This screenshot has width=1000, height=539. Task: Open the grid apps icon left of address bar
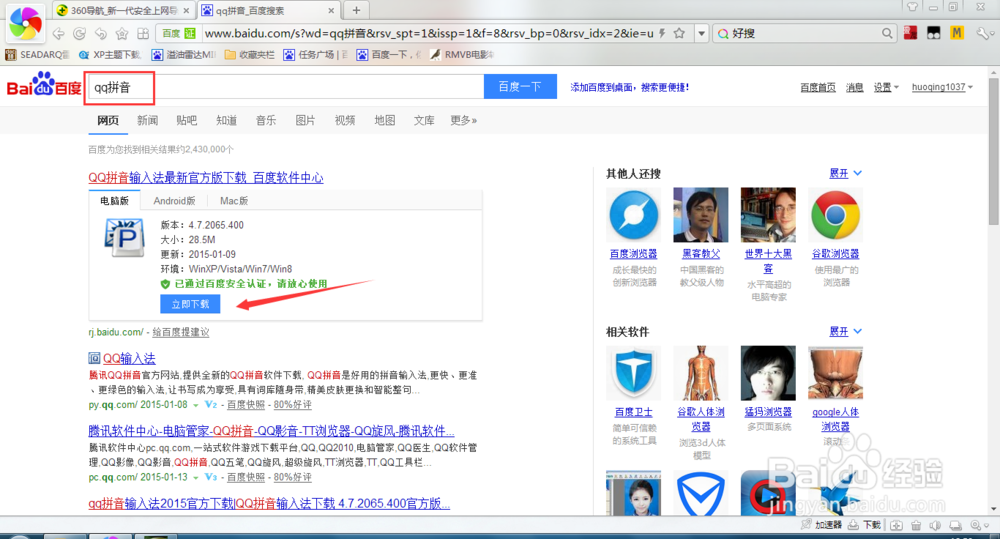click(x=143, y=33)
